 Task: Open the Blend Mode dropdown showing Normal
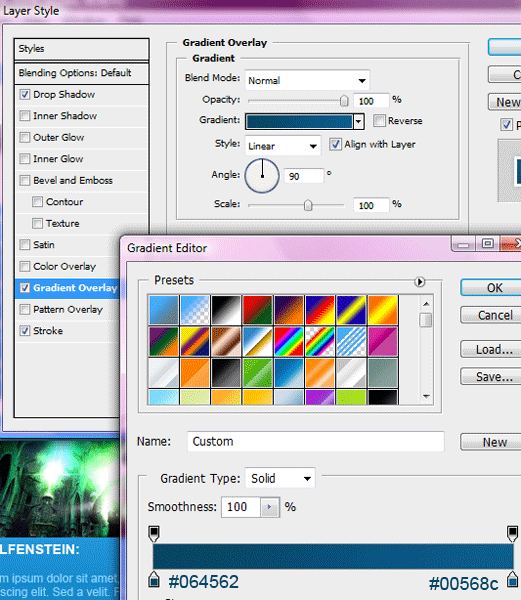pos(307,80)
